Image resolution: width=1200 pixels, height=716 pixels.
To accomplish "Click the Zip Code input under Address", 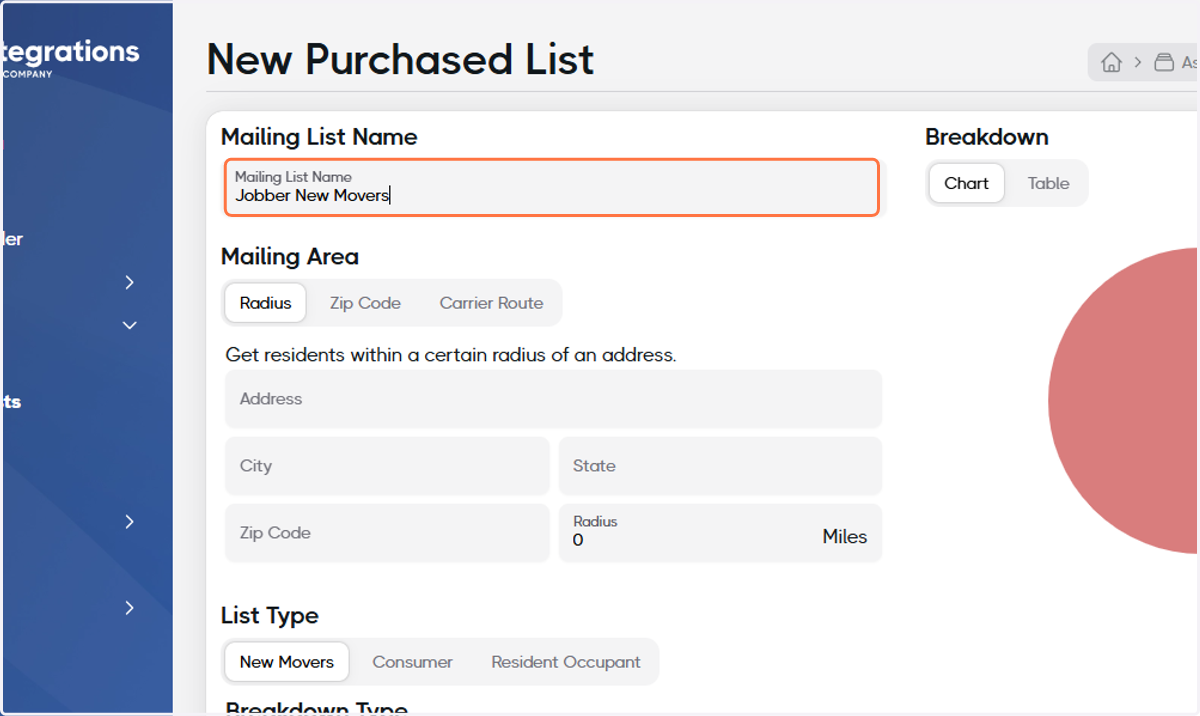I will pos(387,533).
